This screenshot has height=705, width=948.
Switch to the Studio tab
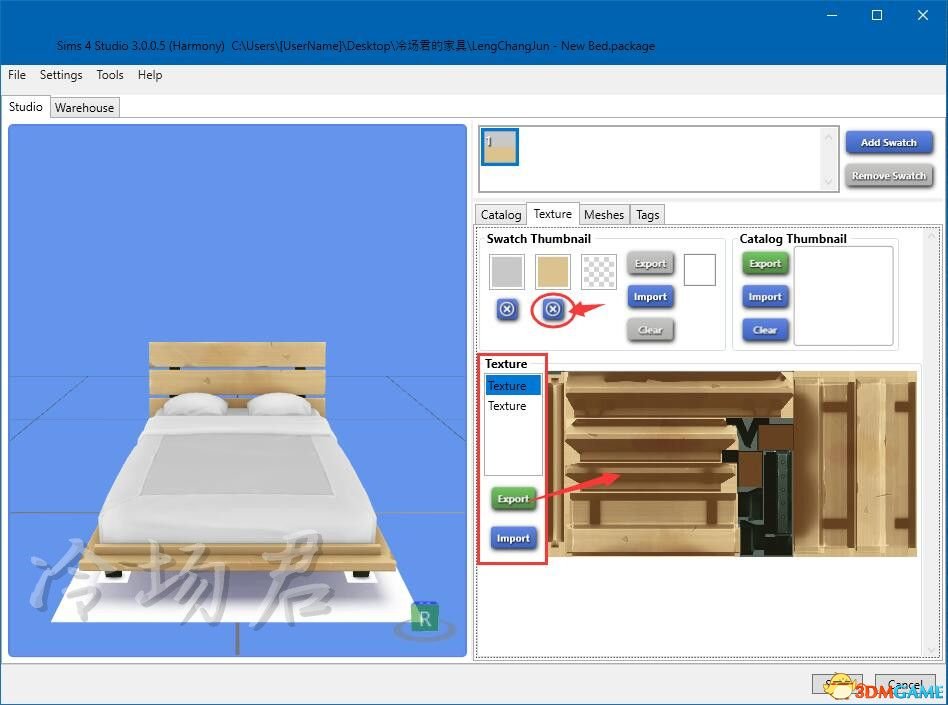tap(25, 107)
